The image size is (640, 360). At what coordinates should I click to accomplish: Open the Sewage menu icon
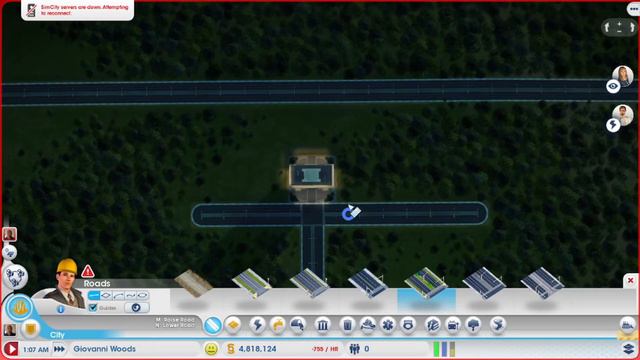point(298,325)
